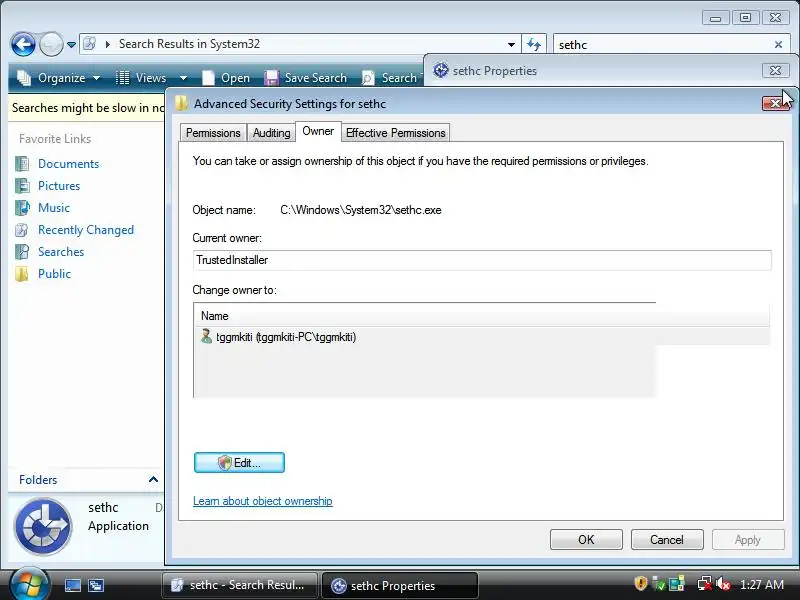Open Music in Favorite Links
The height and width of the screenshot is (600, 800).
(54, 208)
